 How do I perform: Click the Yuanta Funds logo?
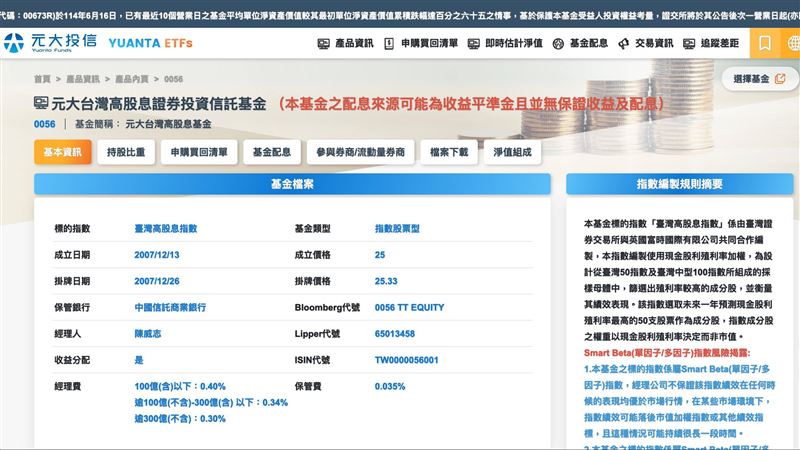click(x=50, y=43)
